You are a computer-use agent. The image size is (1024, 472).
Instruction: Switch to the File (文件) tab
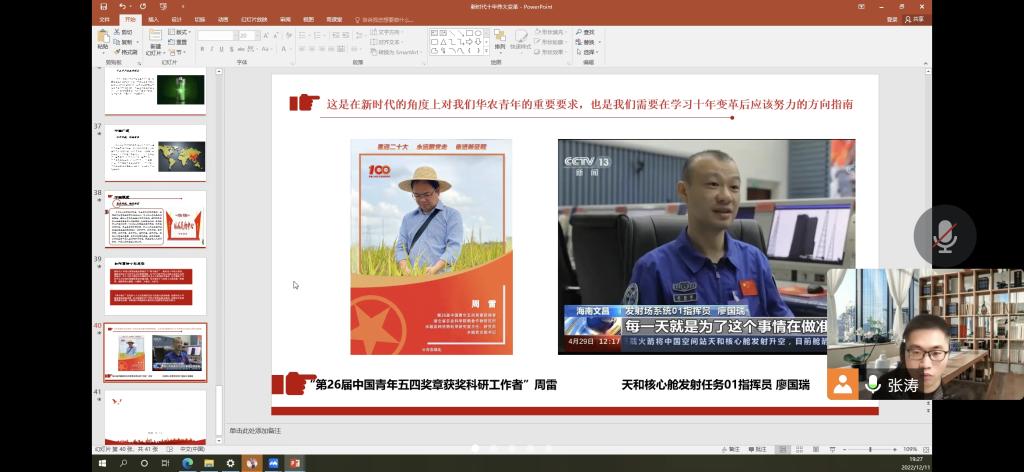click(x=105, y=19)
